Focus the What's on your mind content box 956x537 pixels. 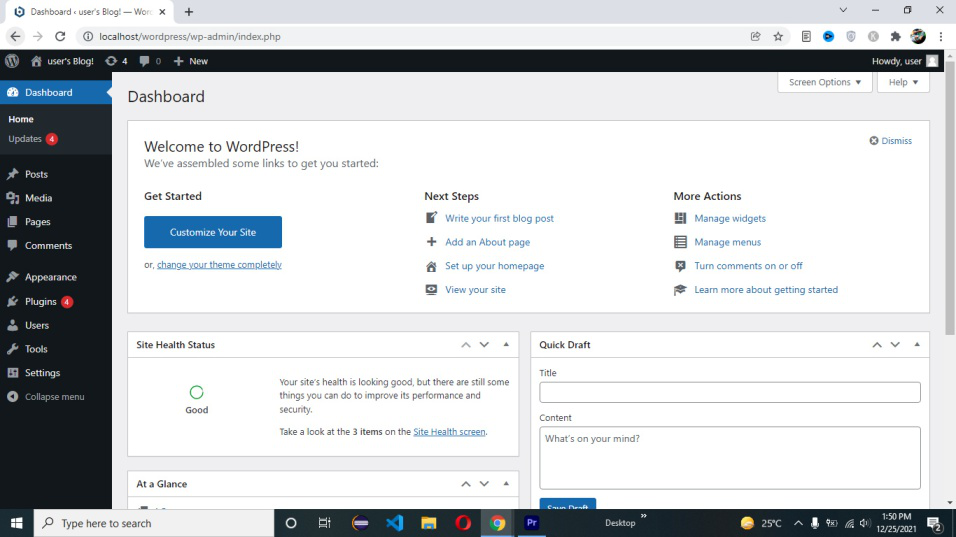730,458
